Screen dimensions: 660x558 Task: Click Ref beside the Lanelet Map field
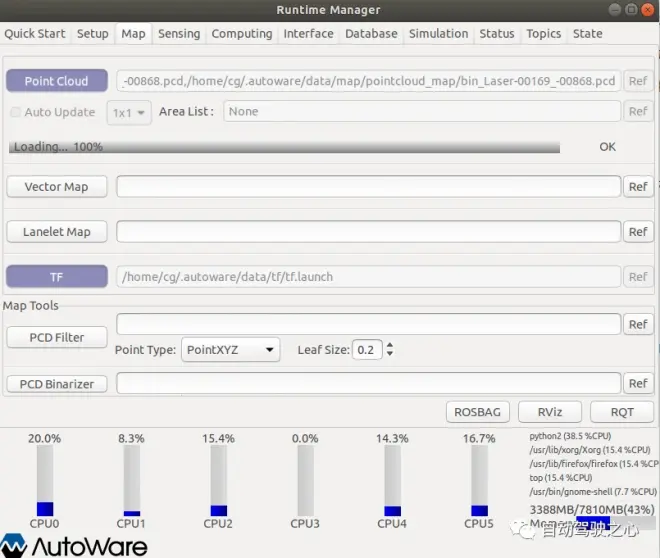pos(638,231)
